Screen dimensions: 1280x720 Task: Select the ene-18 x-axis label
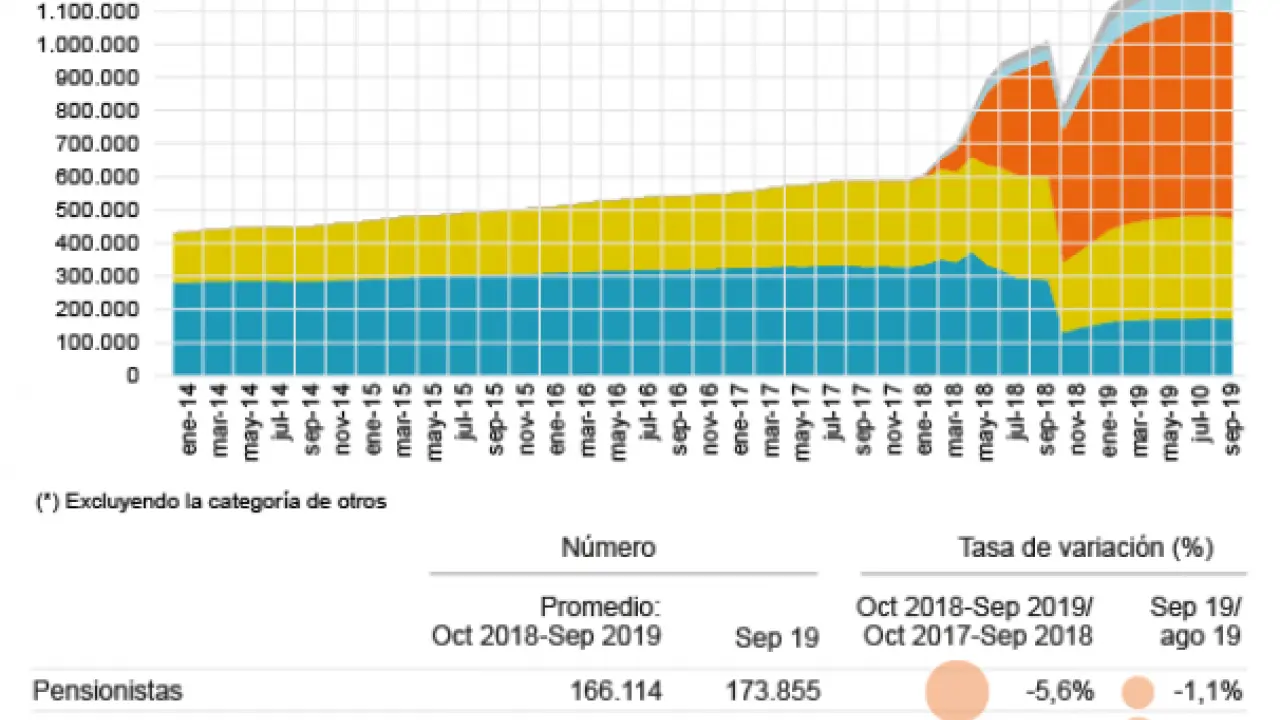[x=925, y=431]
